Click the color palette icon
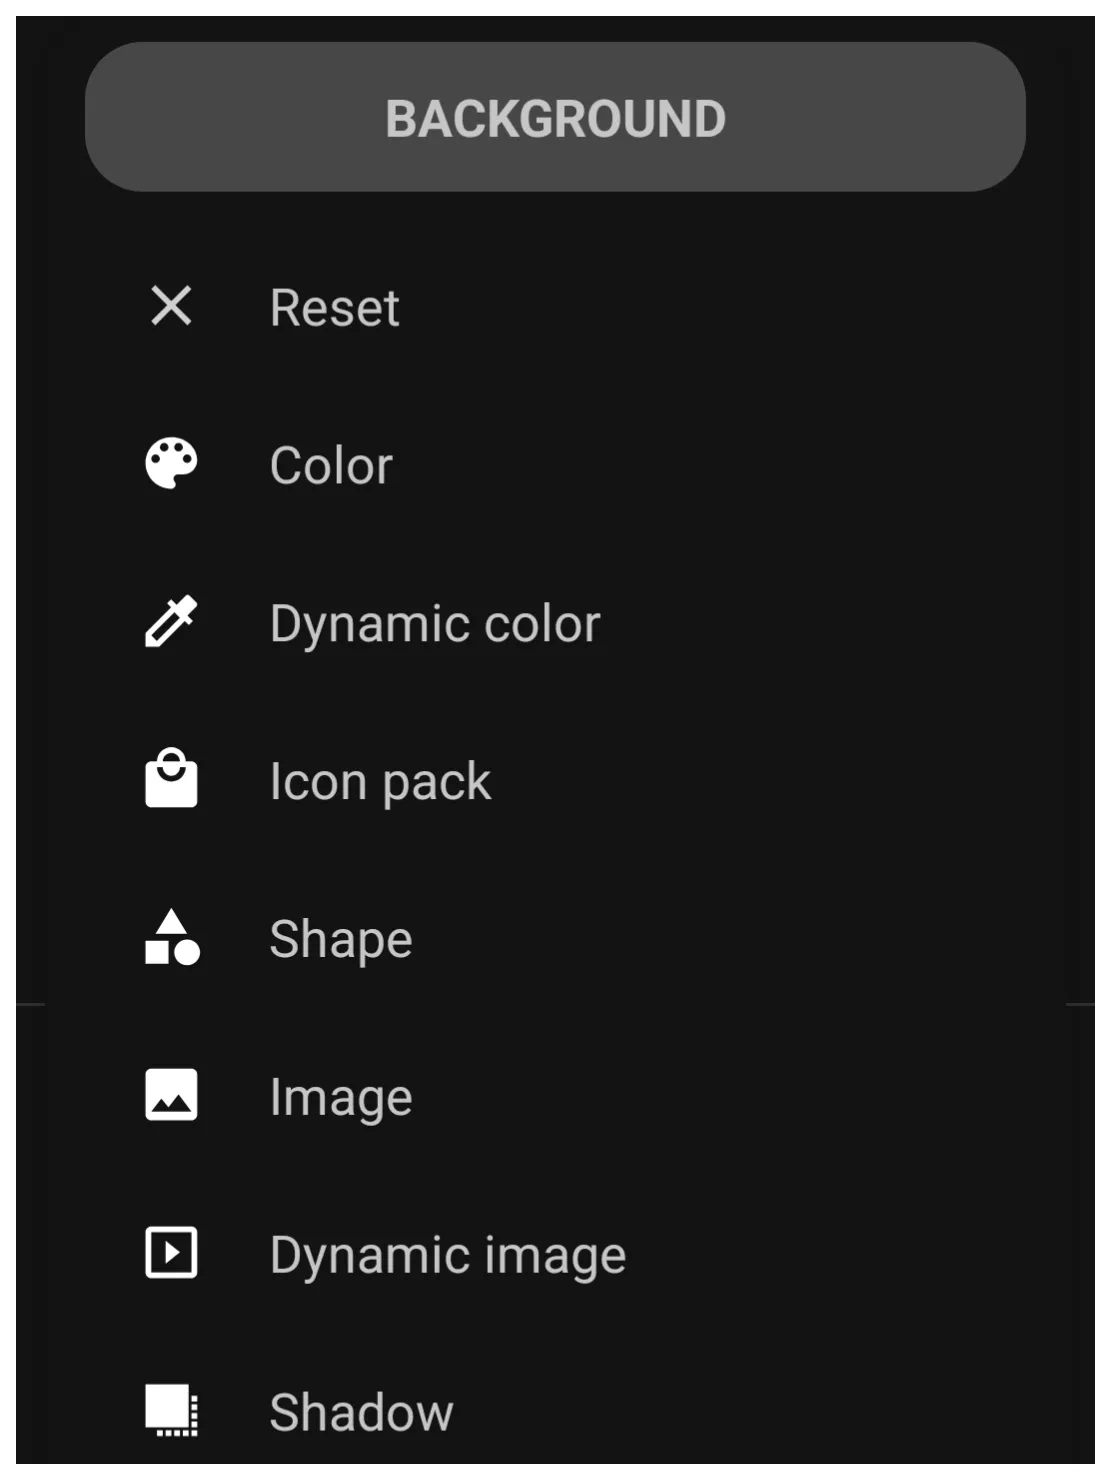The image size is (1111, 1480). click(x=171, y=463)
